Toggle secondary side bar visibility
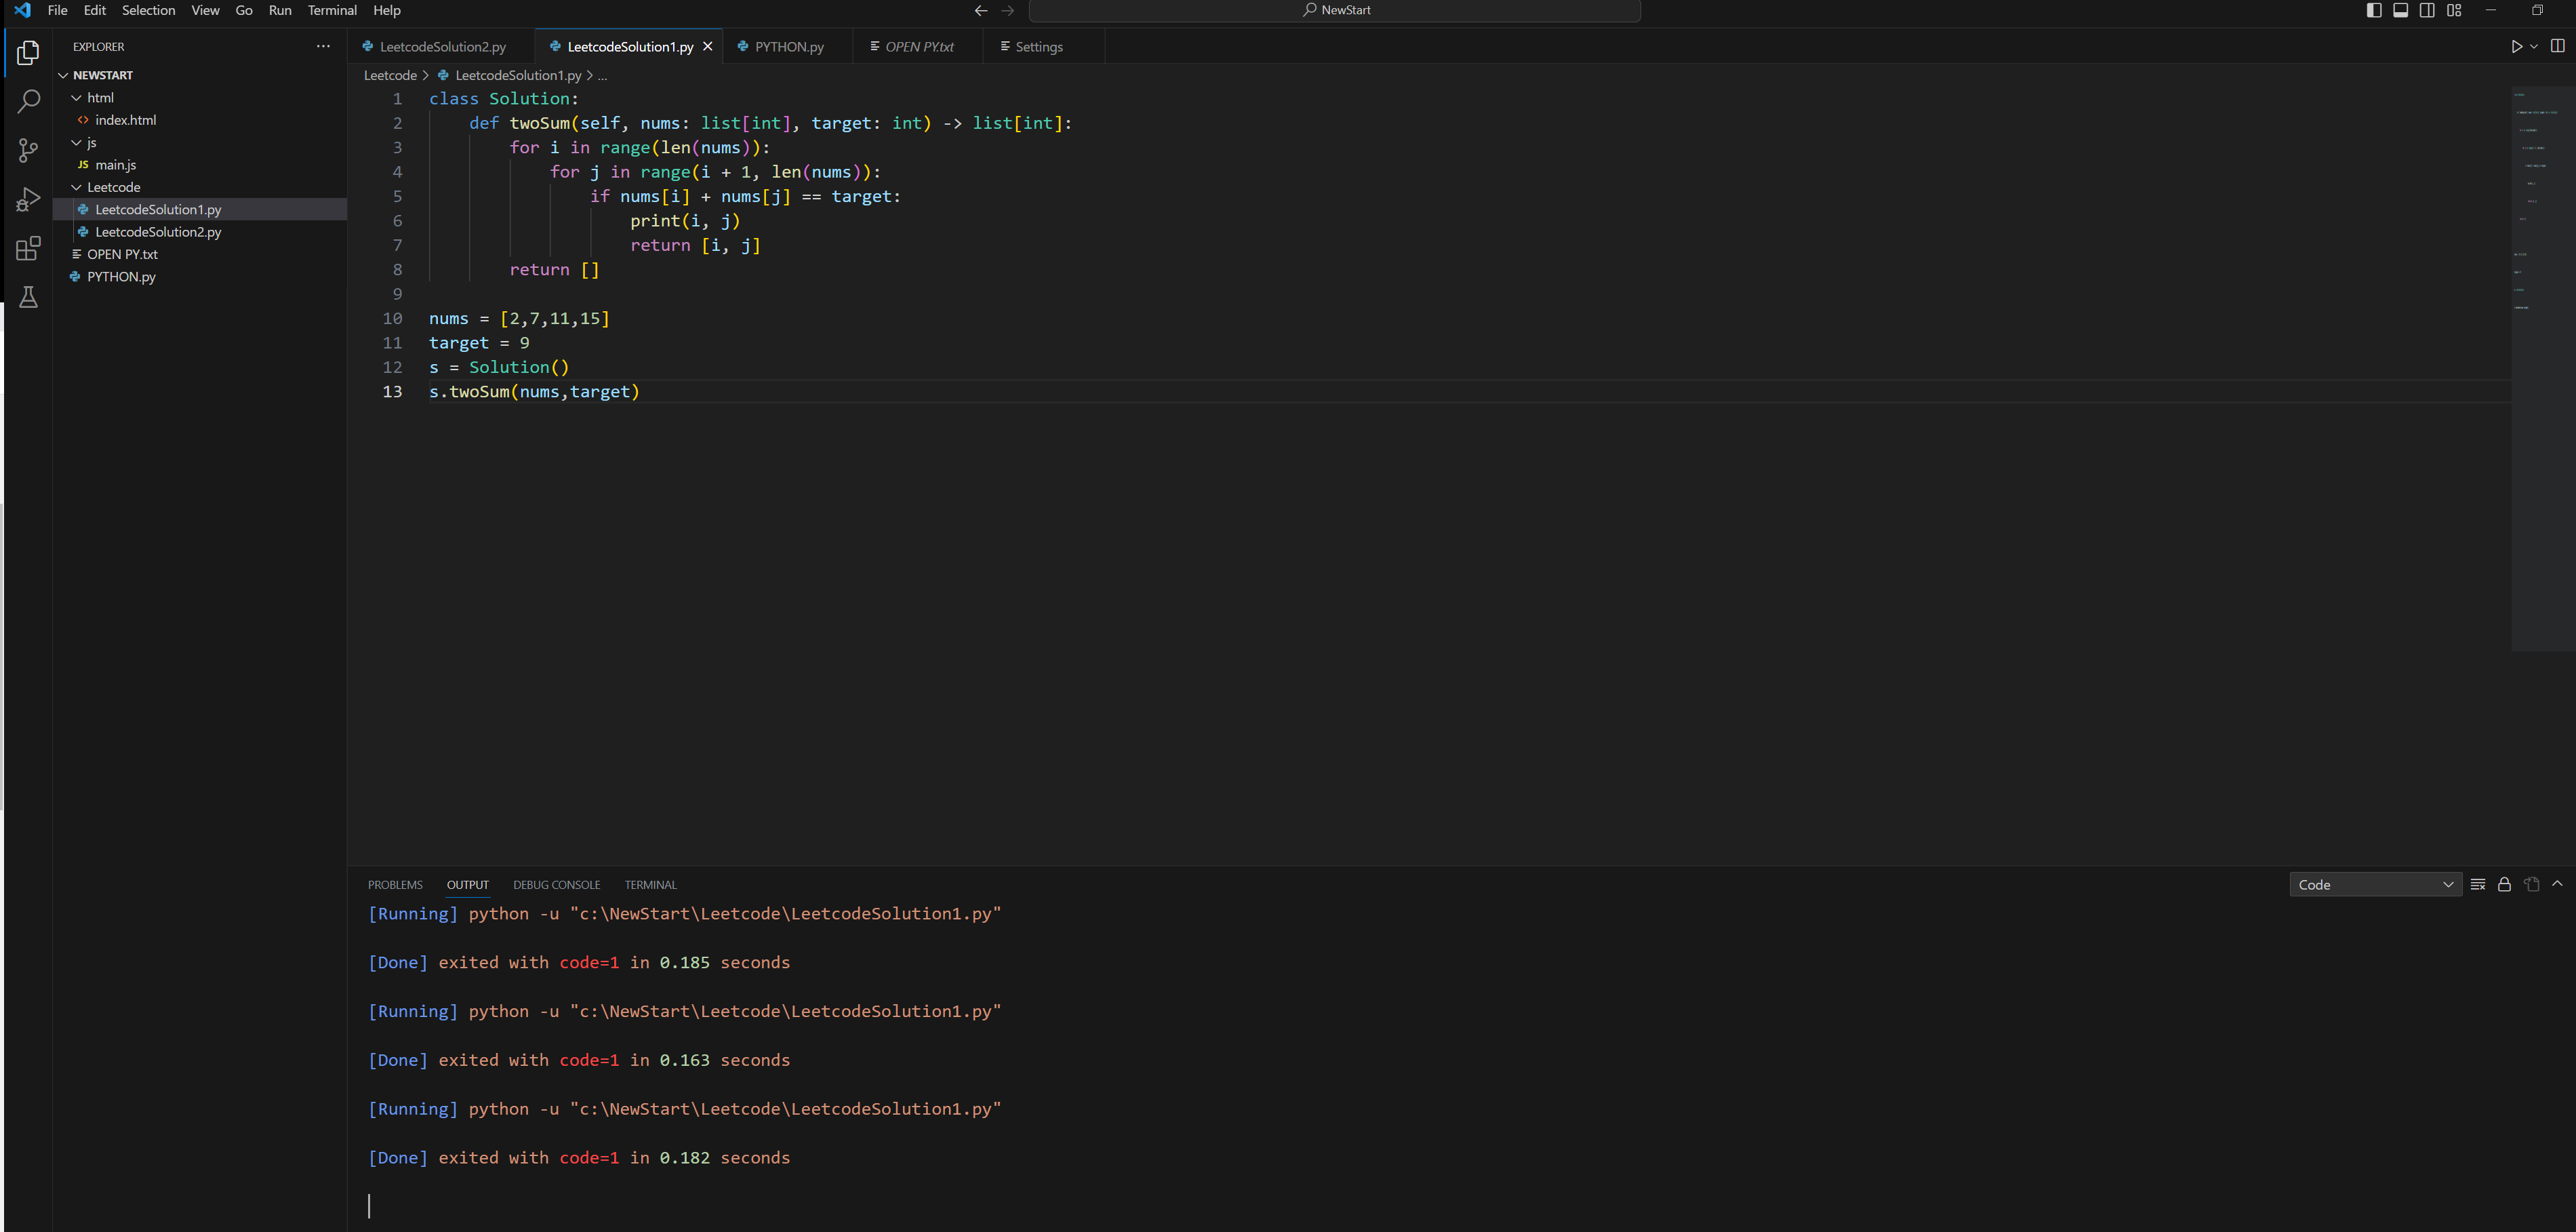 (2427, 10)
